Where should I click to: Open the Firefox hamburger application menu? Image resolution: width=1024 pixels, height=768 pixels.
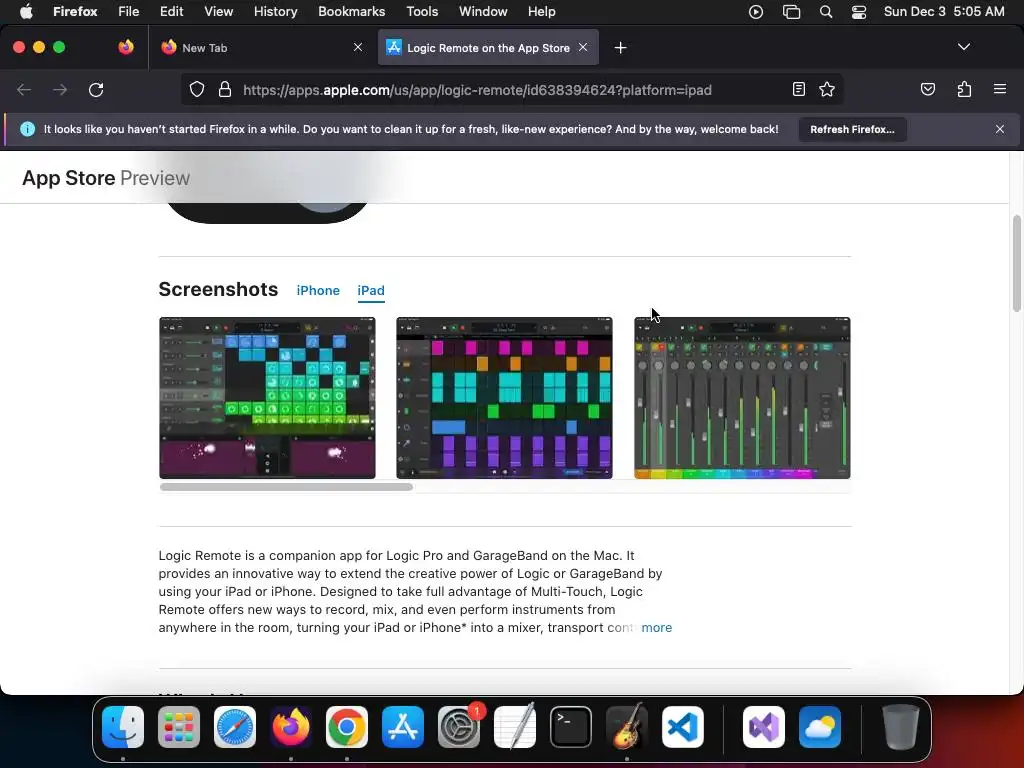click(x=999, y=89)
